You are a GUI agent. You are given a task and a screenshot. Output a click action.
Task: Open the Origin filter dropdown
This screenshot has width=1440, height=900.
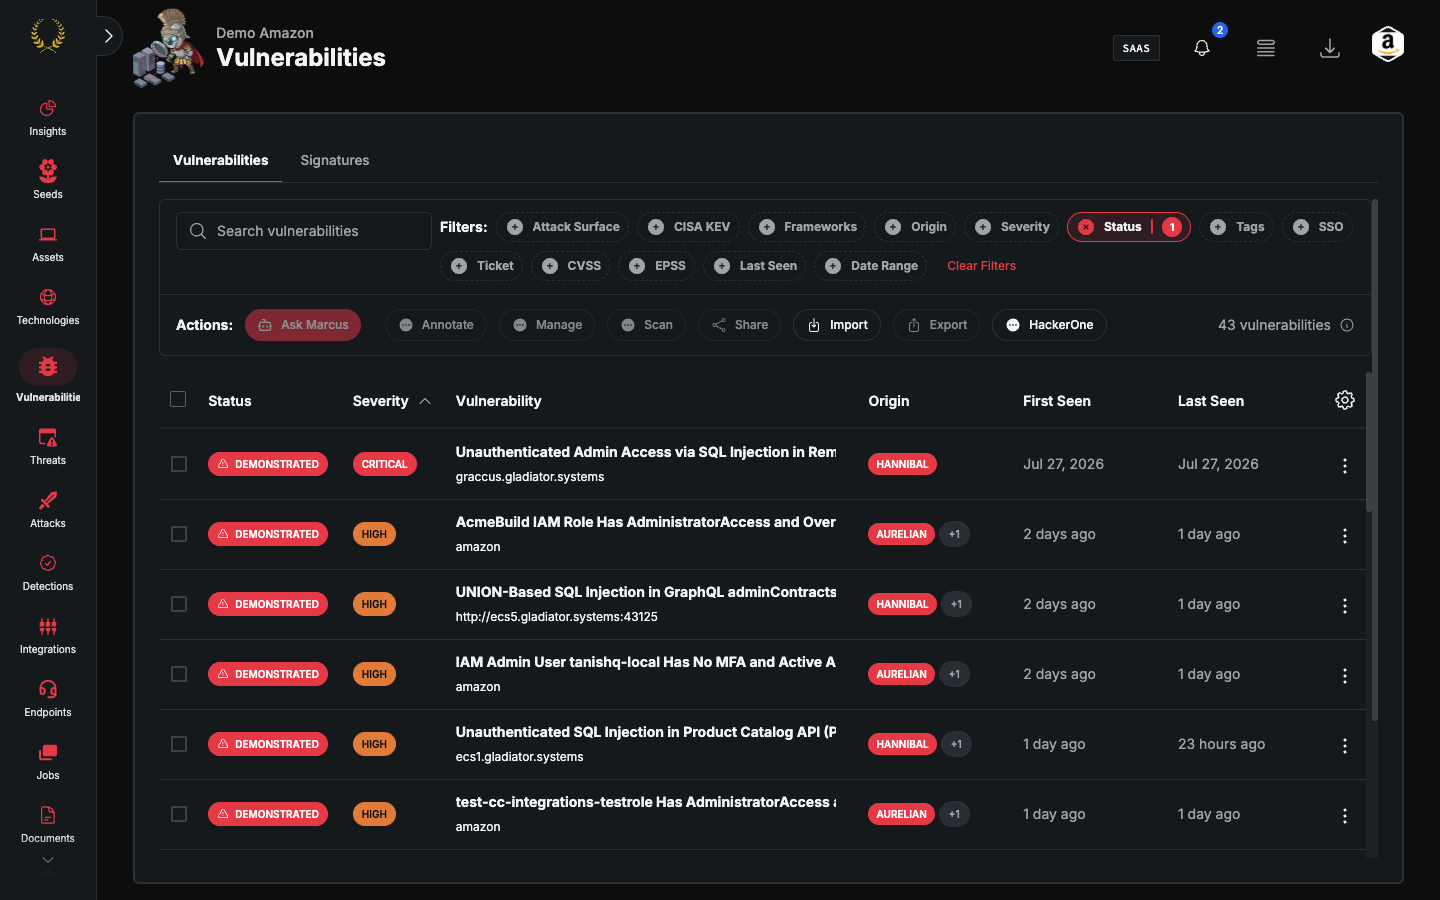[x=916, y=227]
